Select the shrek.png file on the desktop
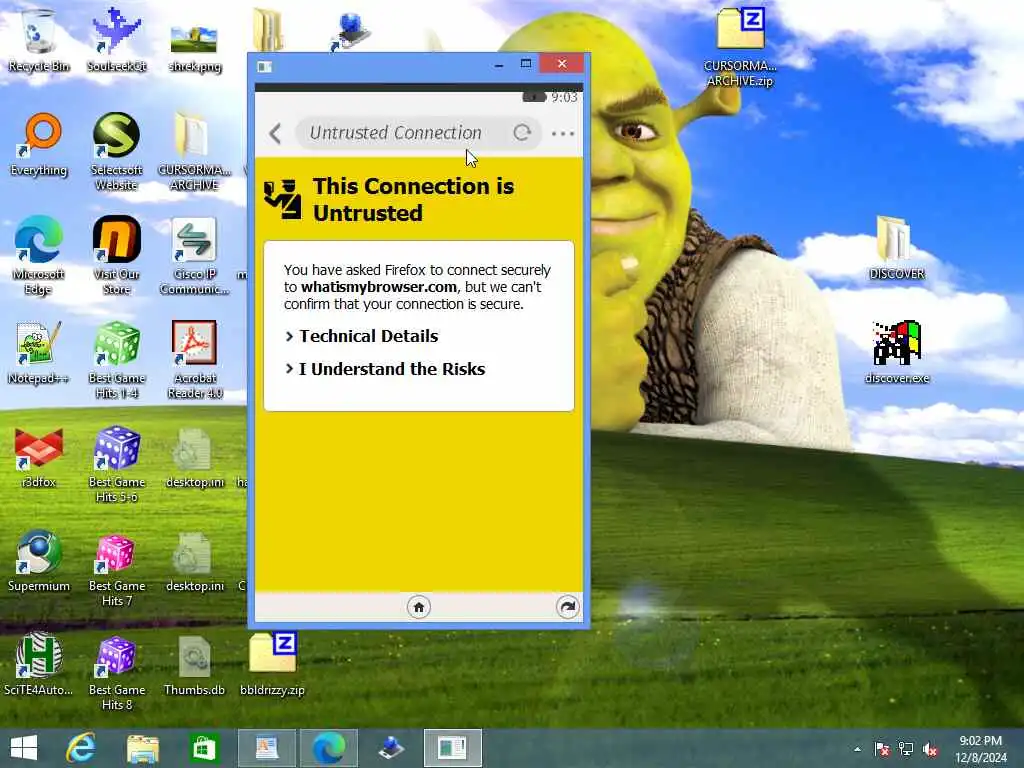Image resolution: width=1024 pixels, height=768 pixels. tap(195, 46)
